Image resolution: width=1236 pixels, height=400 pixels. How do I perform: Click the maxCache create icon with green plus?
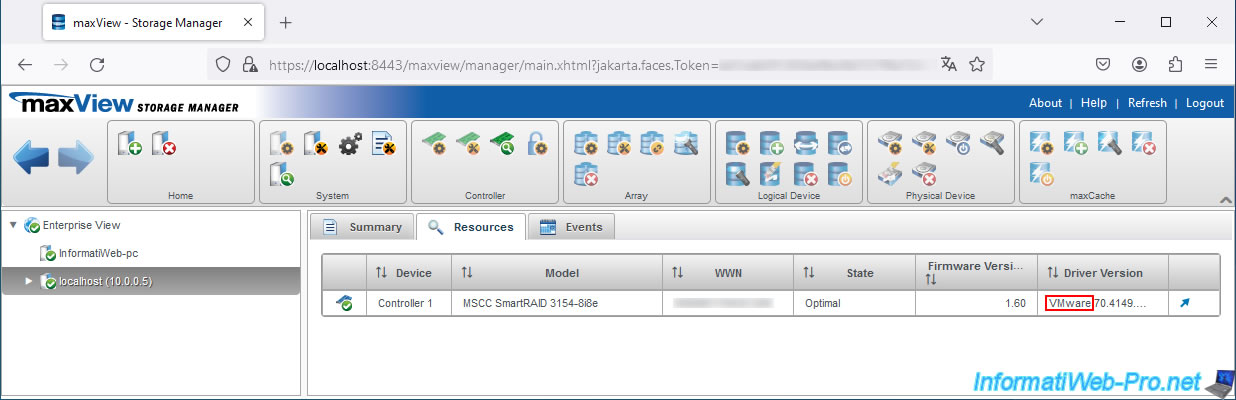click(1075, 145)
